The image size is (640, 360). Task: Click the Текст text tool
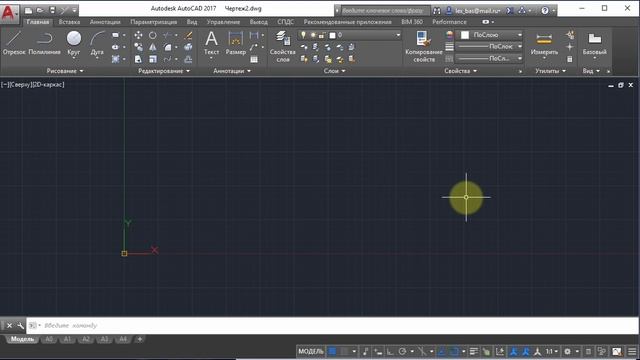(211, 43)
